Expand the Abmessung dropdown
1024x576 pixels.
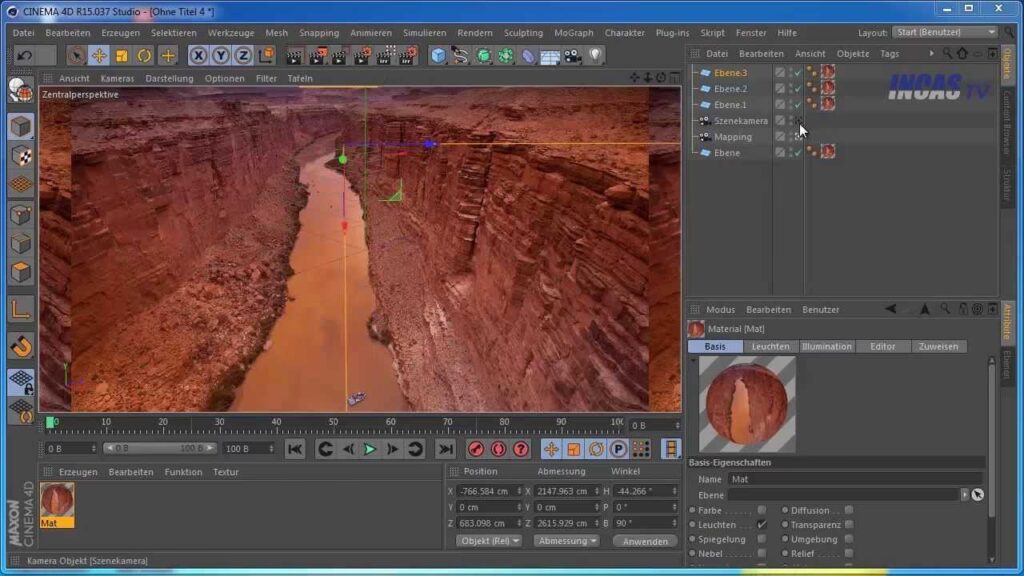[x=566, y=541]
